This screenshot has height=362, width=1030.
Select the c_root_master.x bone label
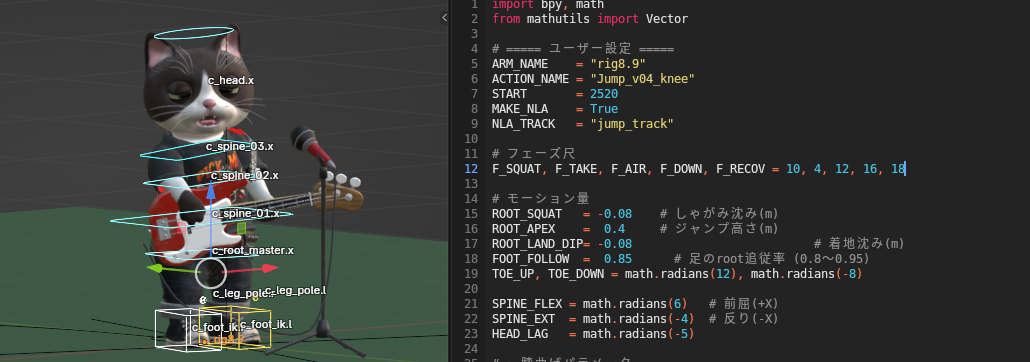(253, 250)
